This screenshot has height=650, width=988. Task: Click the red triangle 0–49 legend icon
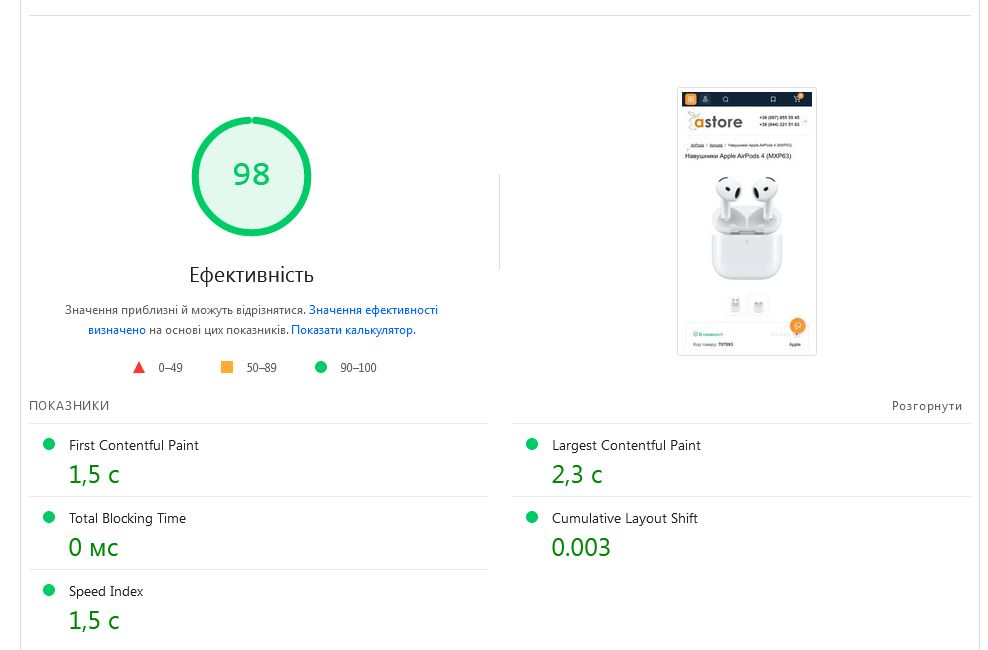[139, 368]
